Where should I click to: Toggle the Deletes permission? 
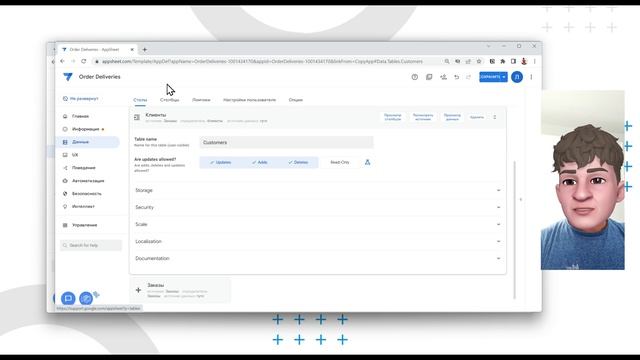(x=298, y=162)
